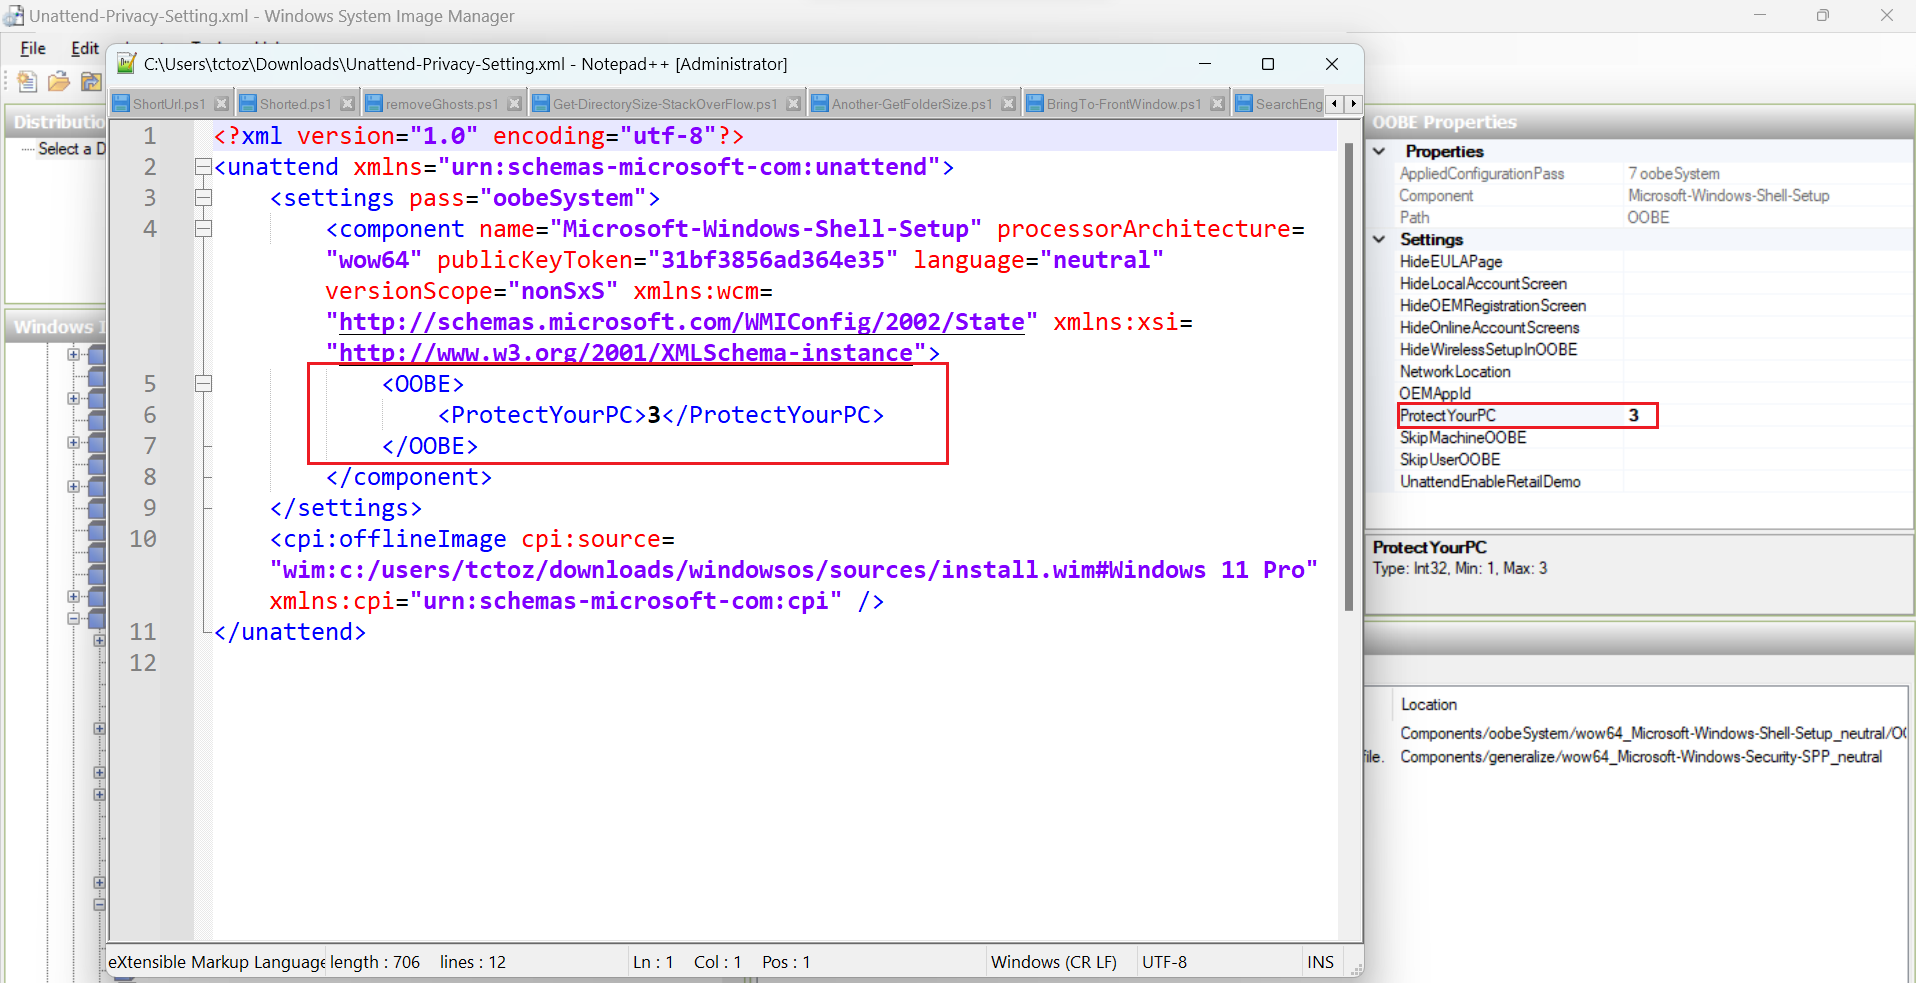1916x983 pixels.
Task: Select the HideEULAPage setting
Action: click(x=1451, y=261)
